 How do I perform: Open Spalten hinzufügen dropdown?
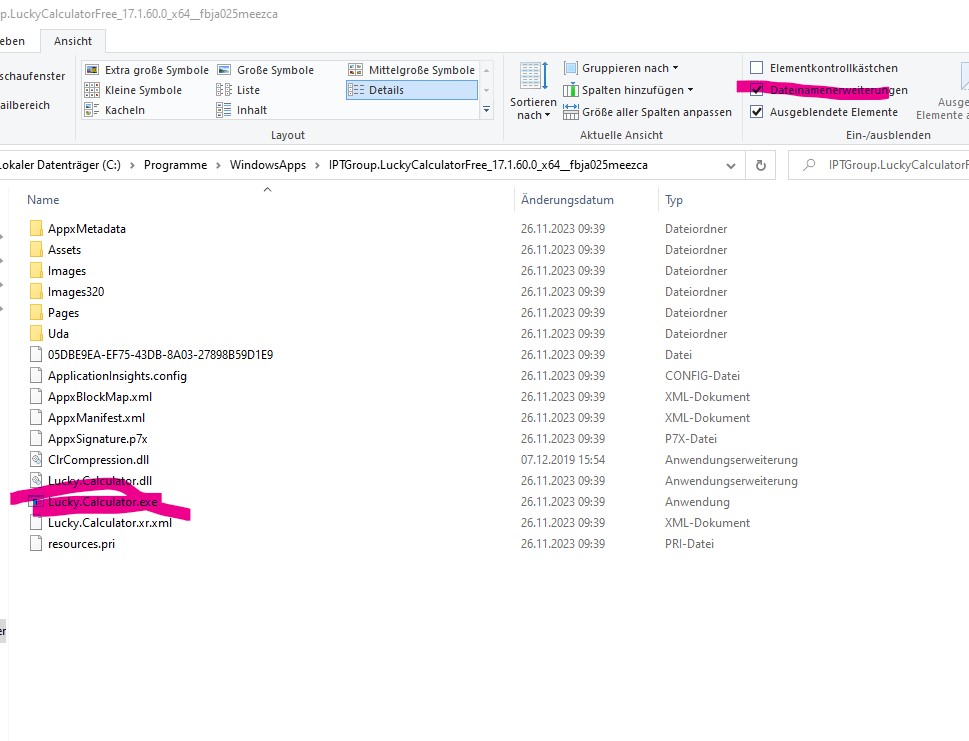coord(628,90)
